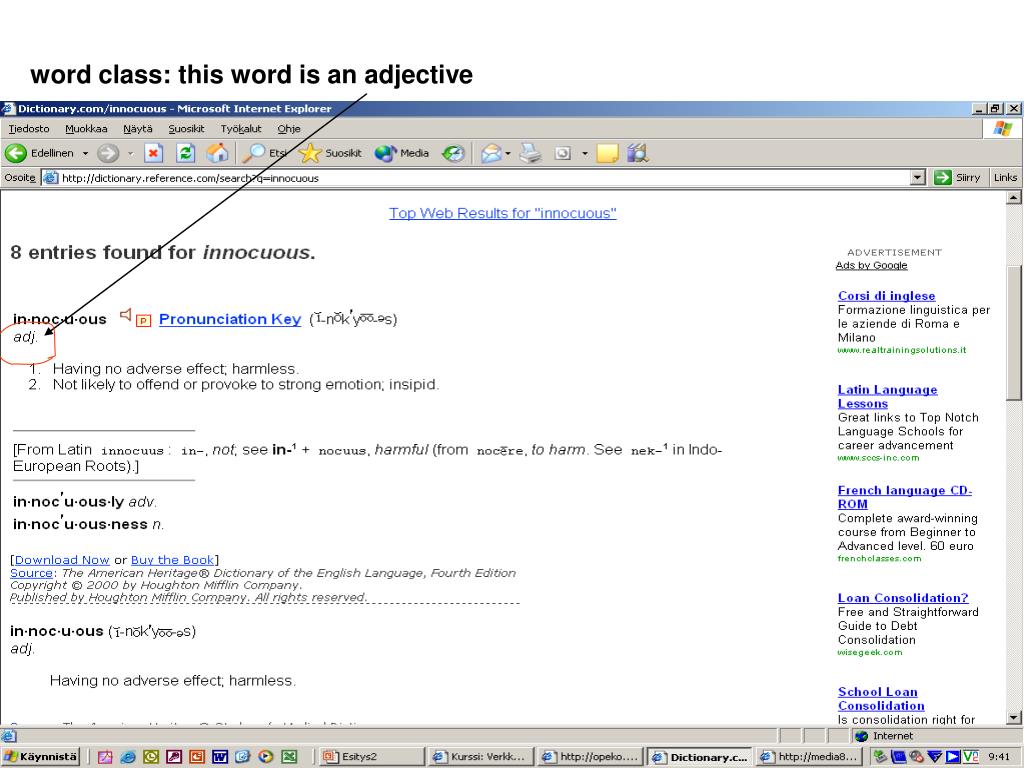The image size is (1024, 768).
Task: Click the Source link
Action: (x=31, y=573)
